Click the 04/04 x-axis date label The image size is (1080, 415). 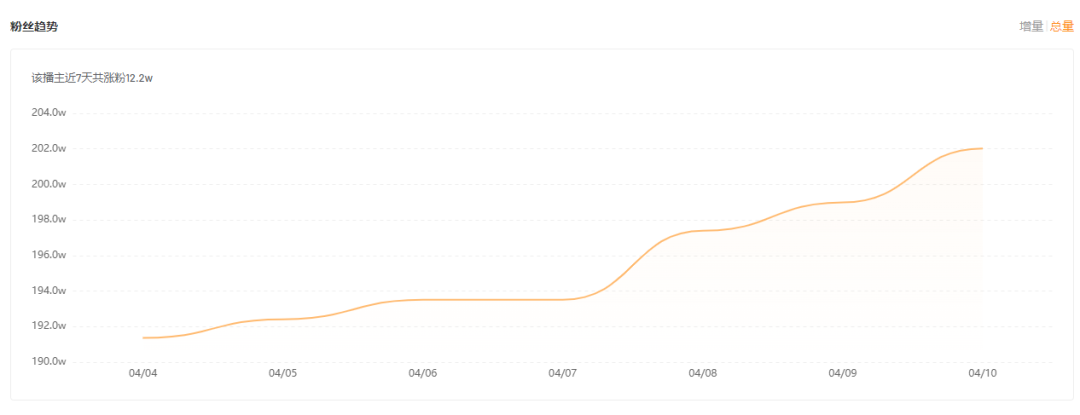coord(143,374)
